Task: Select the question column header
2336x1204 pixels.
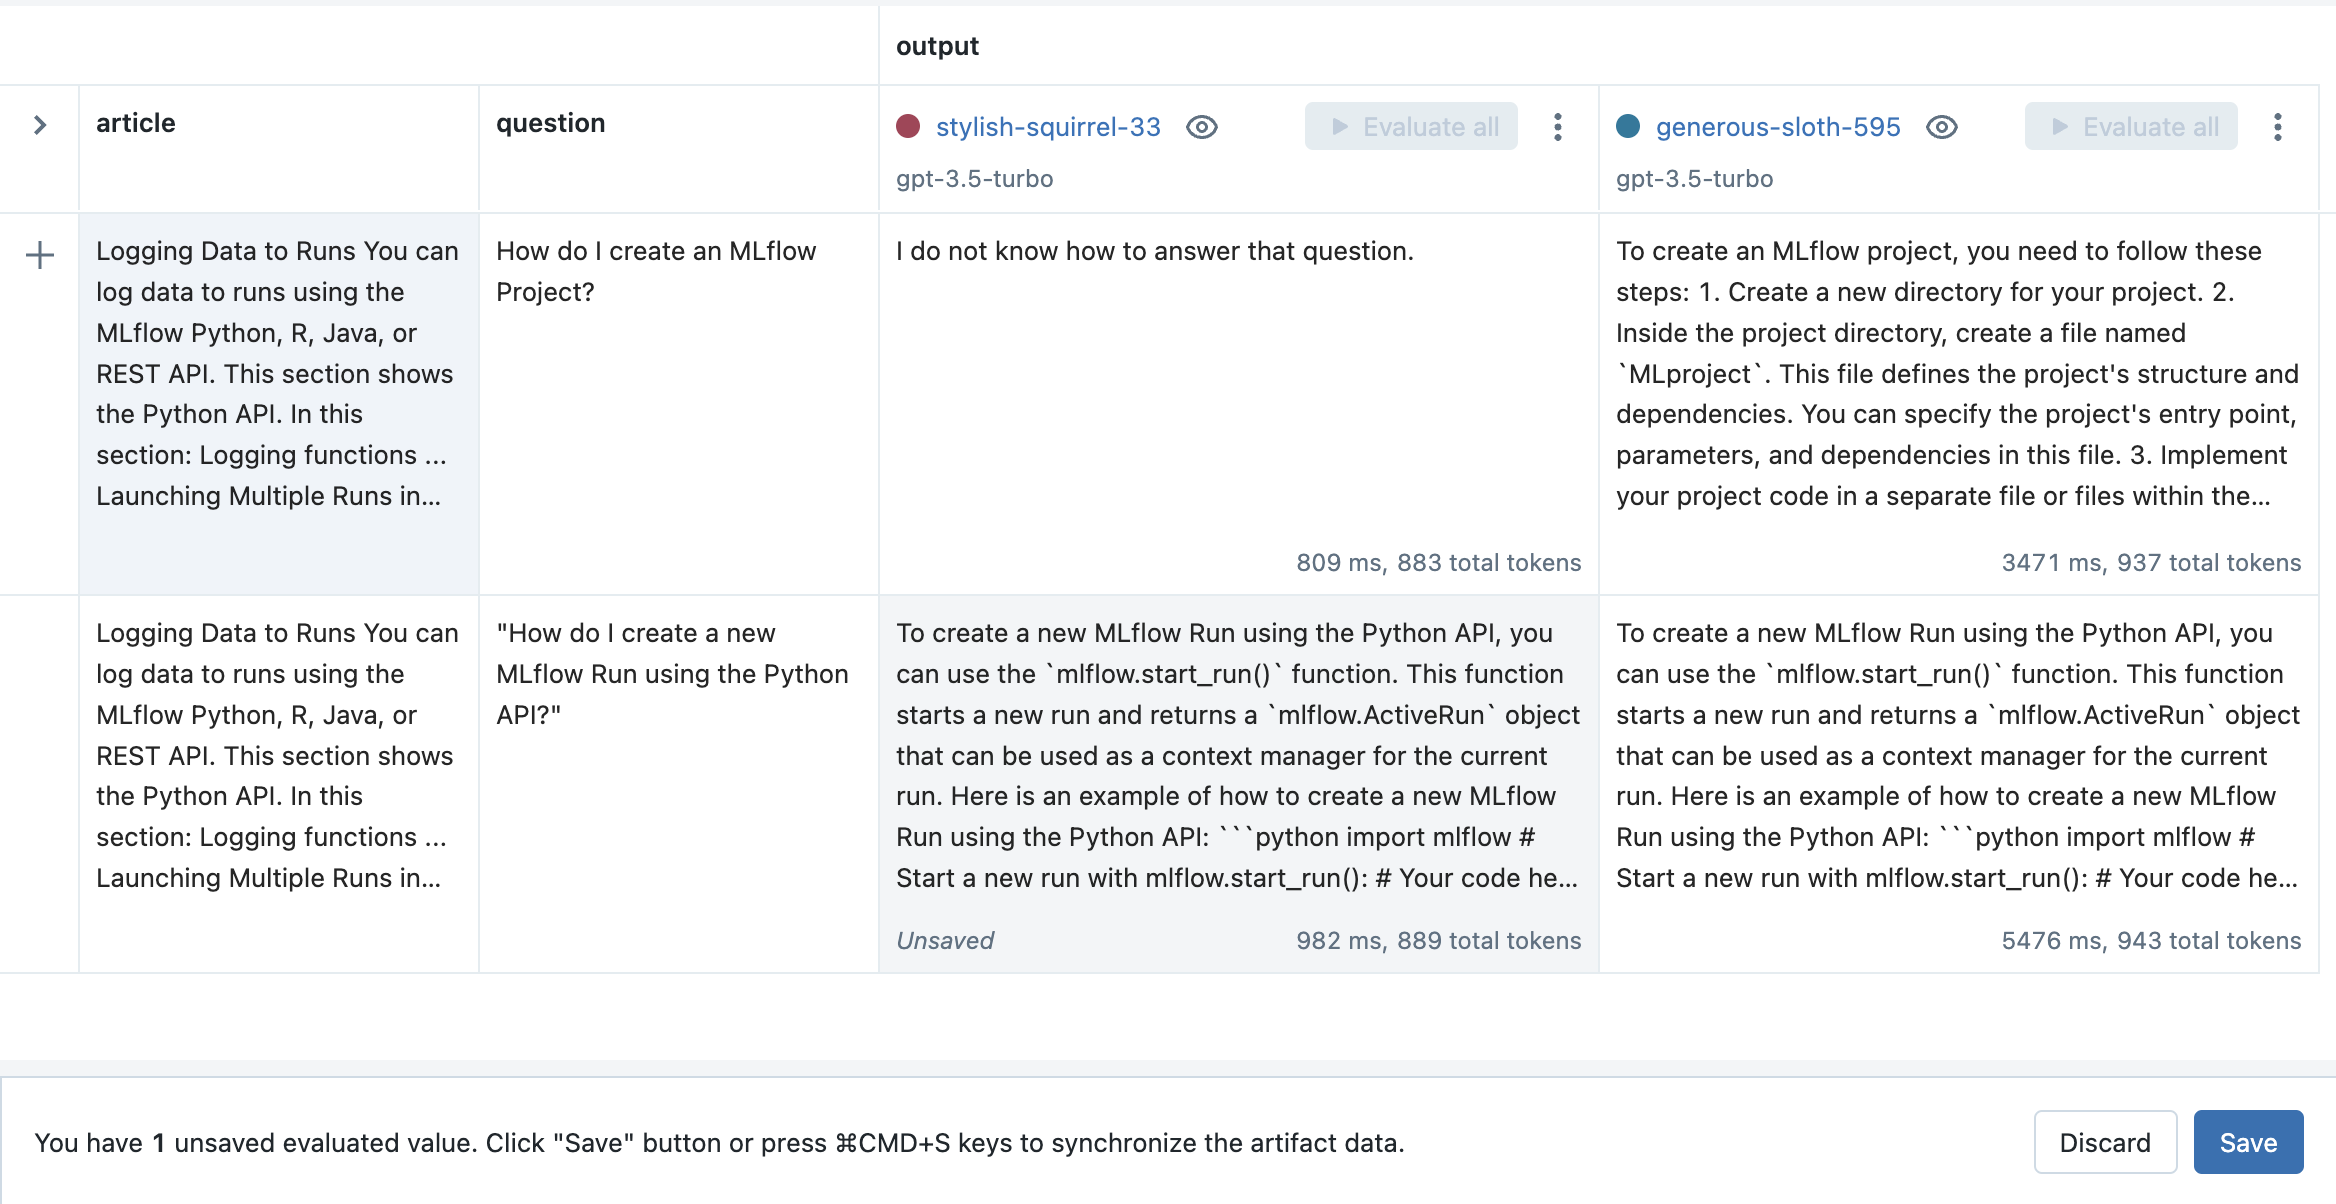Action: (x=551, y=123)
